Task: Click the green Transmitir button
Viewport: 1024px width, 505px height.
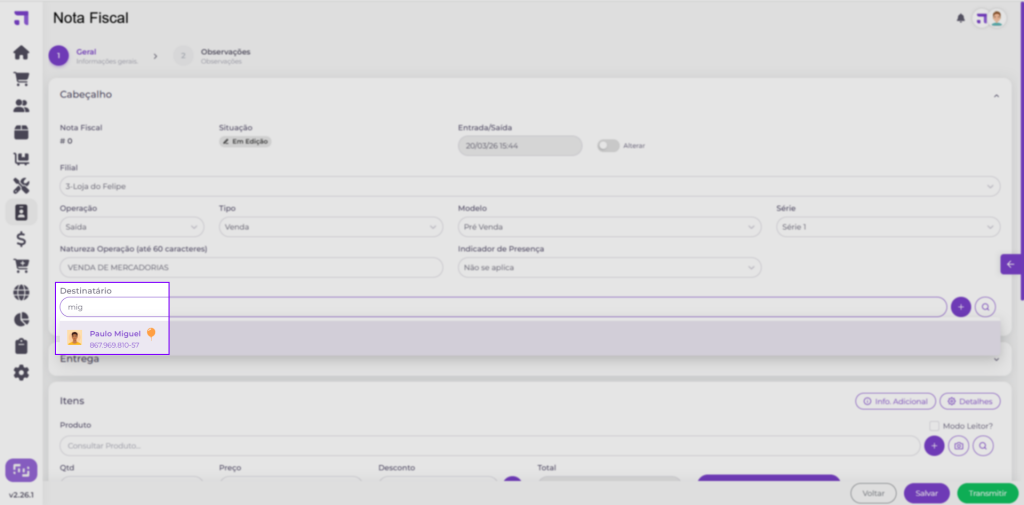Action: pos(987,493)
